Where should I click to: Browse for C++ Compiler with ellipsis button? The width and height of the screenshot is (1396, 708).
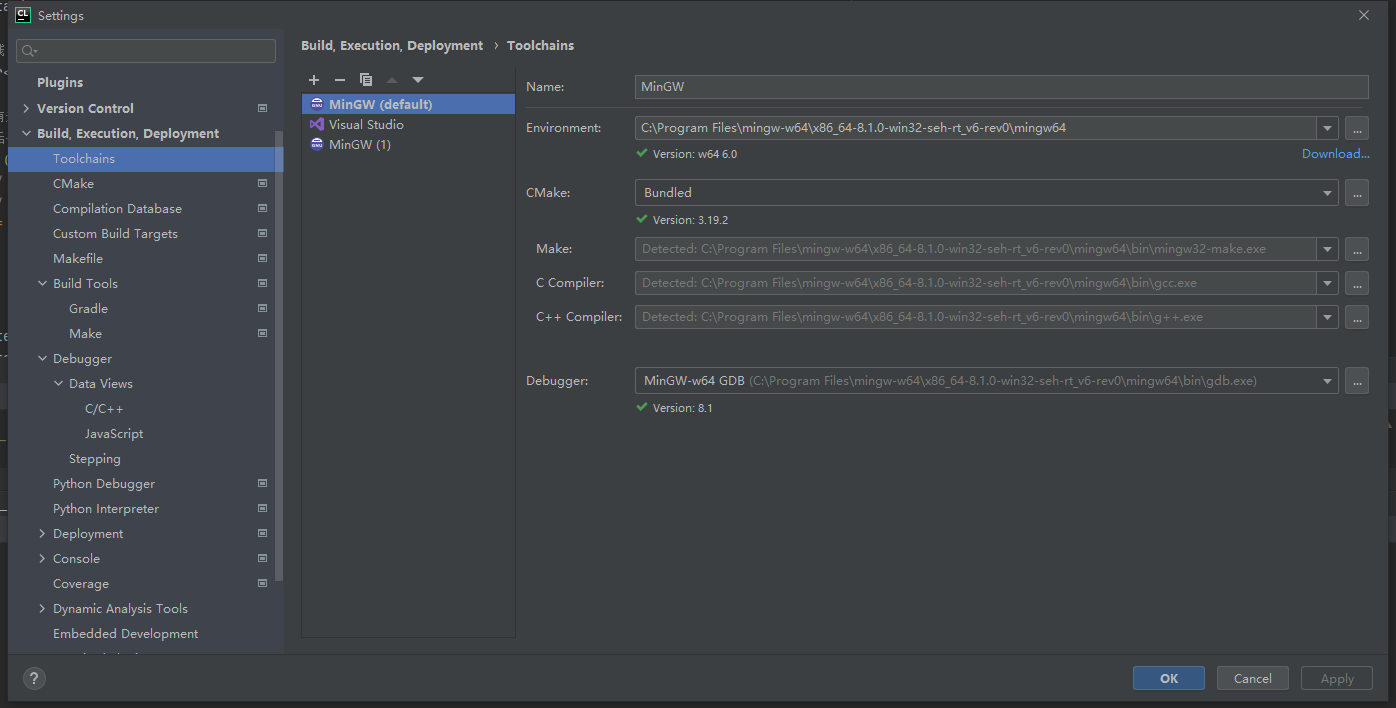tap(1356, 317)
